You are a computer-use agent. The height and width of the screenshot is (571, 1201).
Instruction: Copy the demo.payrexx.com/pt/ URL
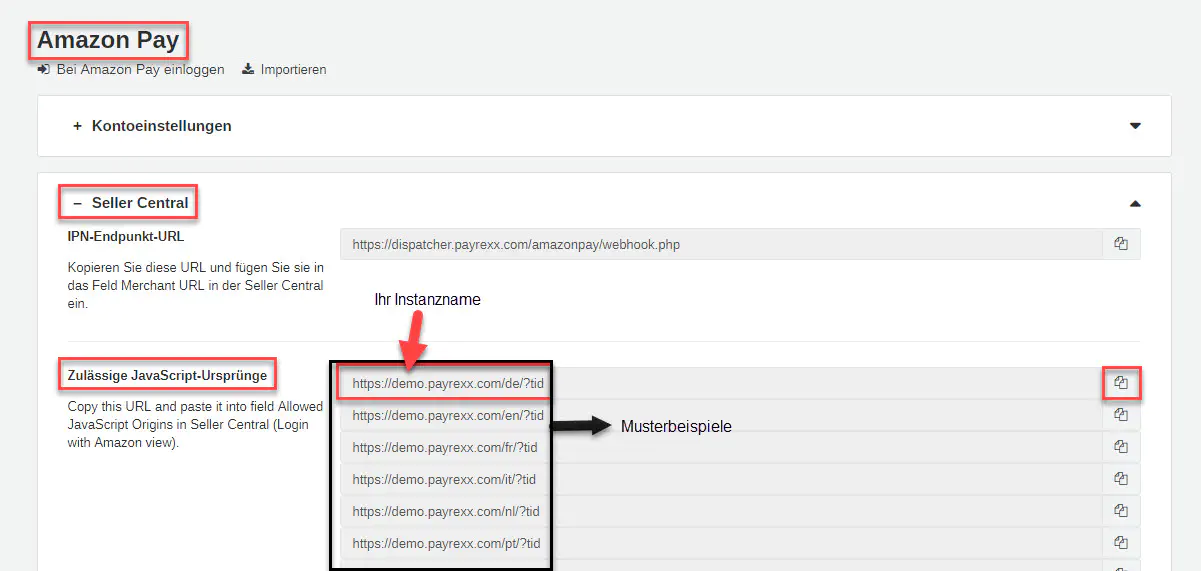click(x=1121, y=543)
